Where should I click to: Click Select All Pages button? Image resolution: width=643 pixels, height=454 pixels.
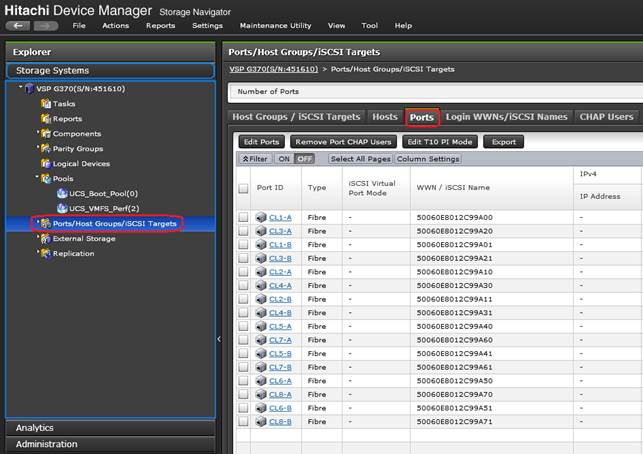point(361,159)
